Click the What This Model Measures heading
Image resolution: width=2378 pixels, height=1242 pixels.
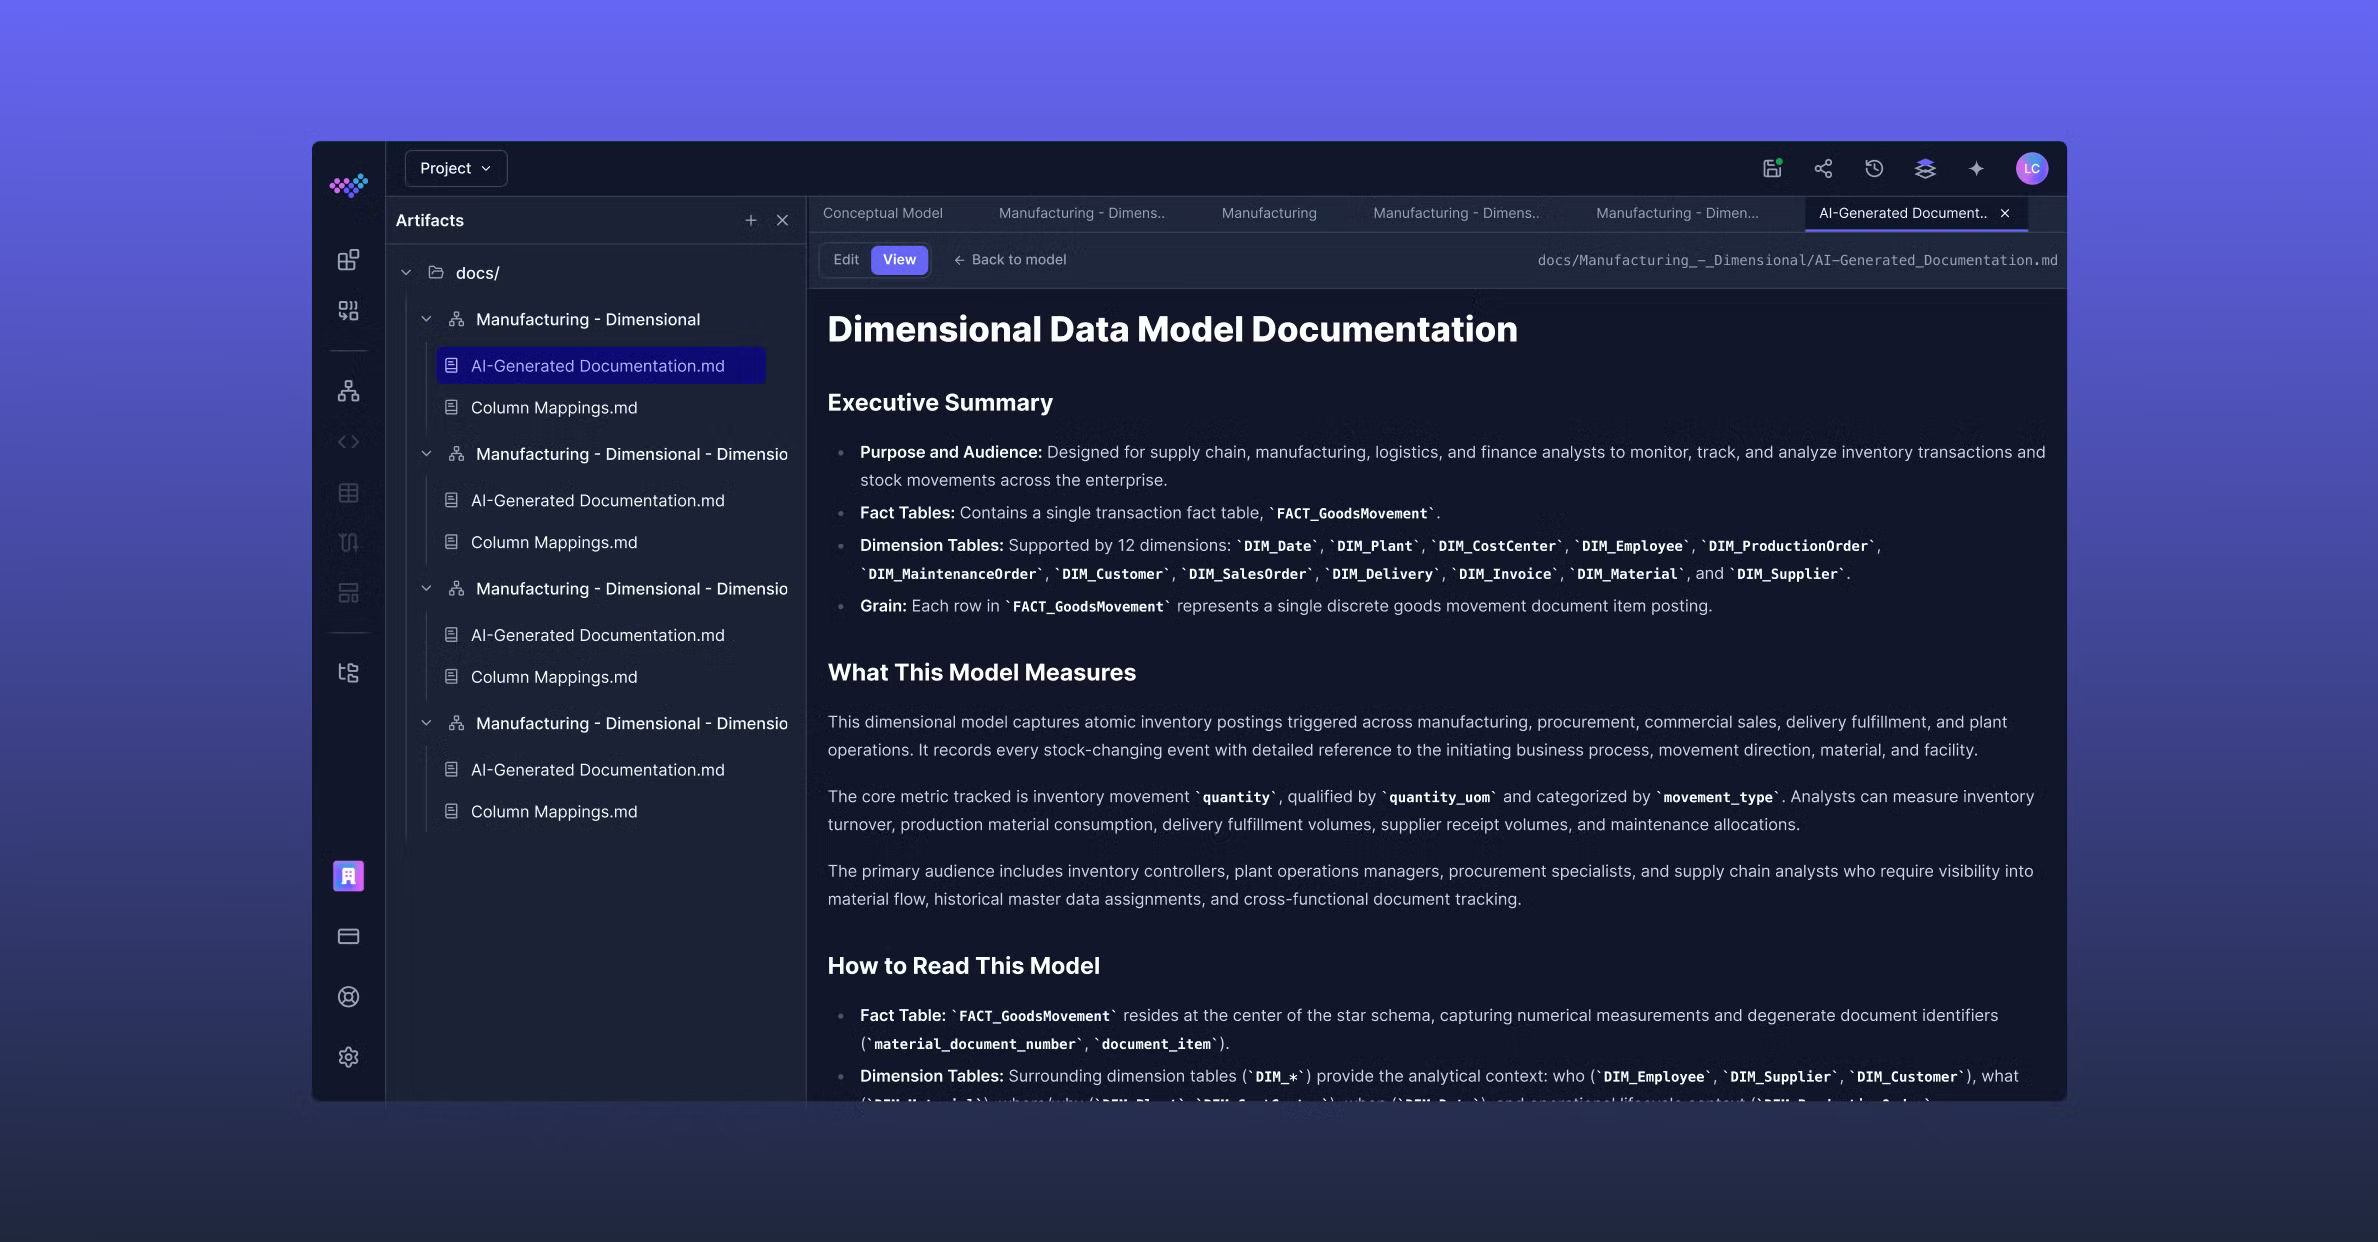point(982,672)
